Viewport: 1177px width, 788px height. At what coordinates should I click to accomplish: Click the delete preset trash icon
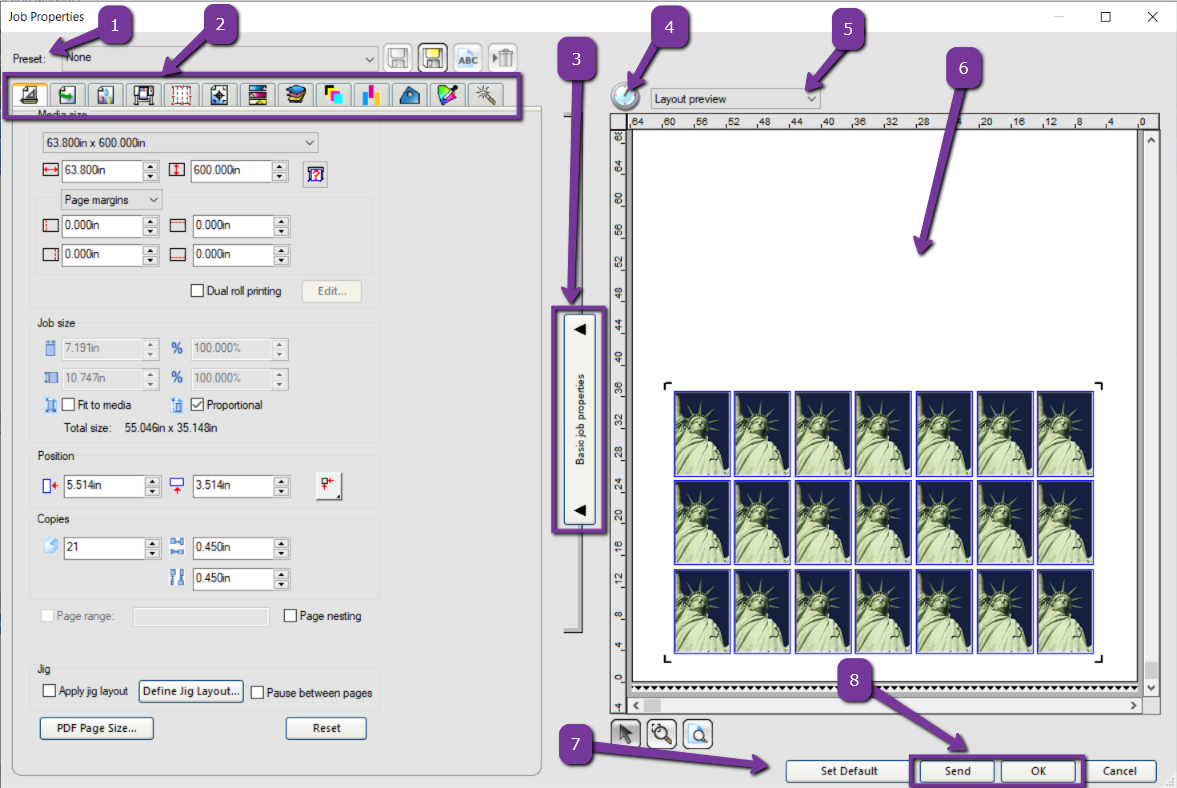pos(504,58)
